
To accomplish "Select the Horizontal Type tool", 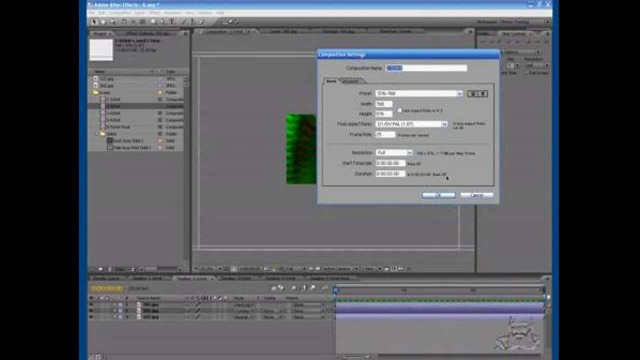I will tap(172, 22).
